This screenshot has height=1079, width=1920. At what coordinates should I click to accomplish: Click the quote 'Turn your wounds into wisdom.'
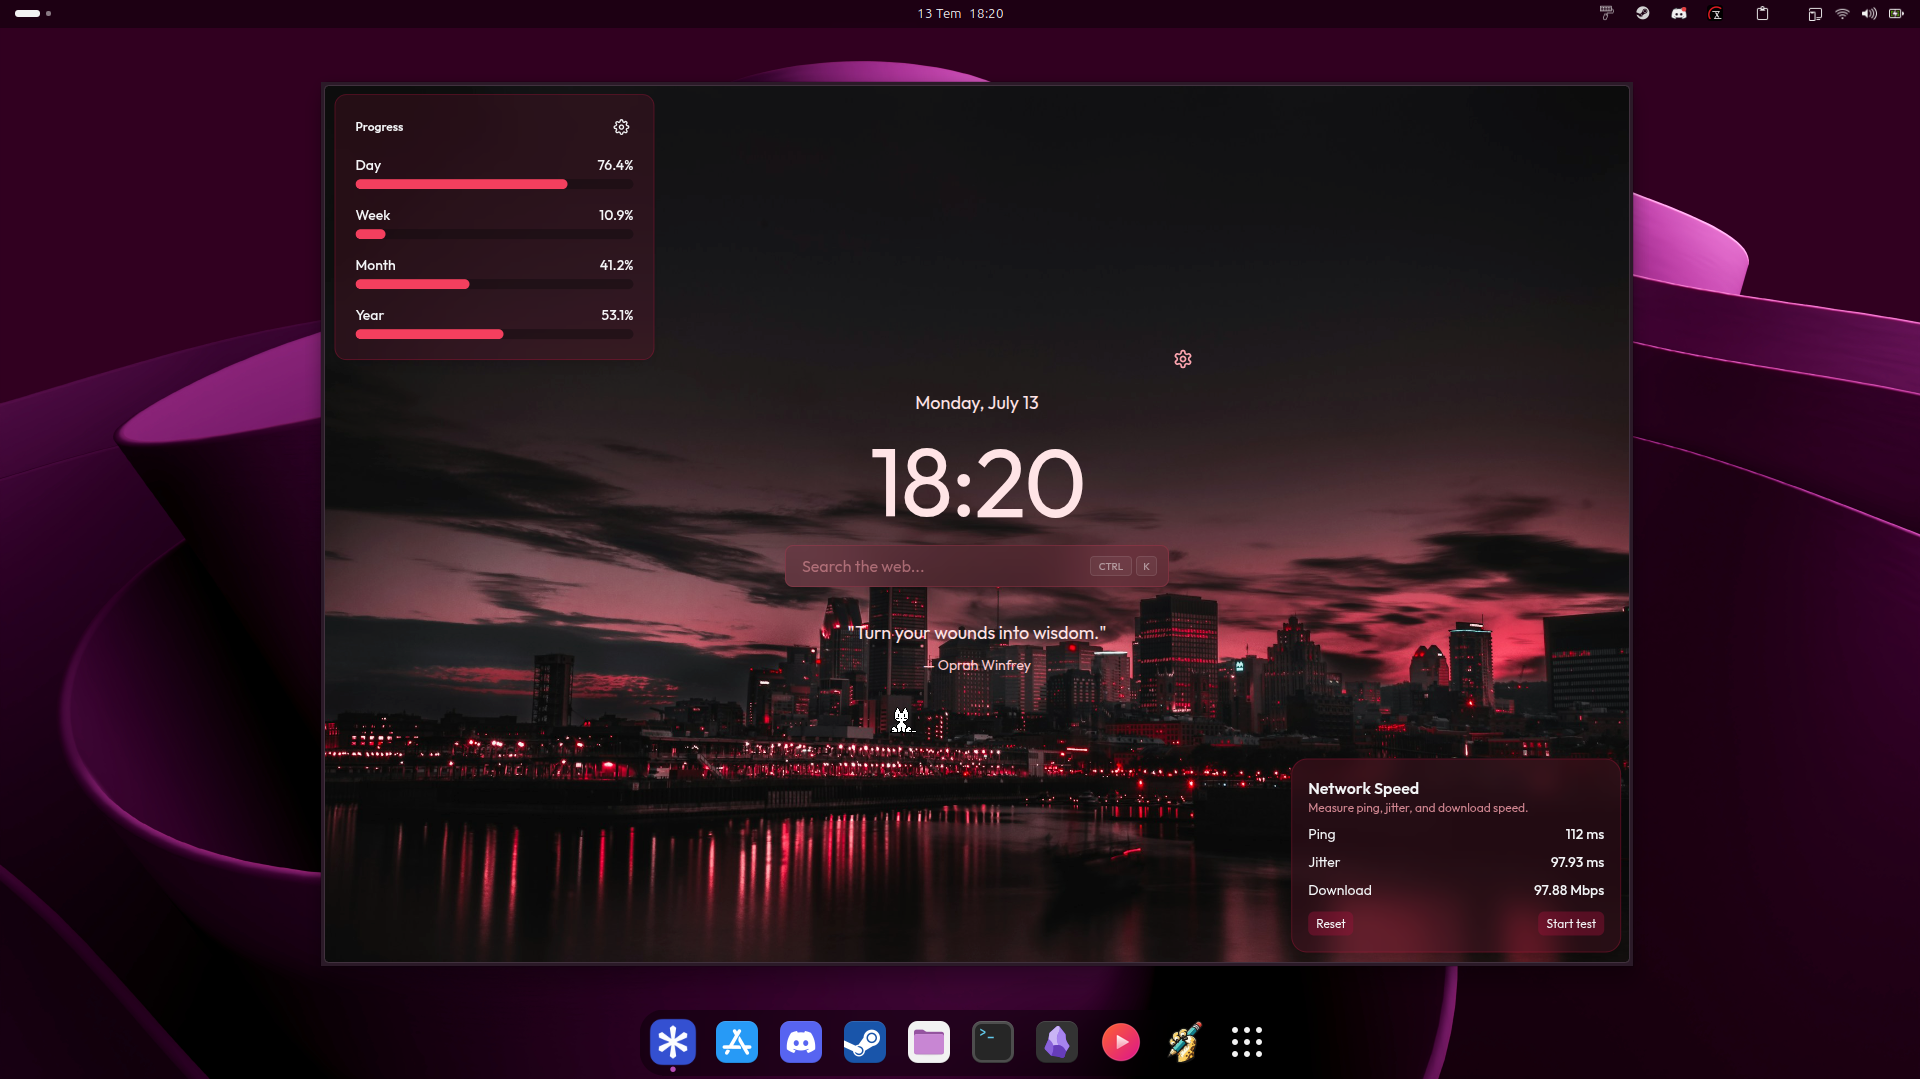point(977,633)
